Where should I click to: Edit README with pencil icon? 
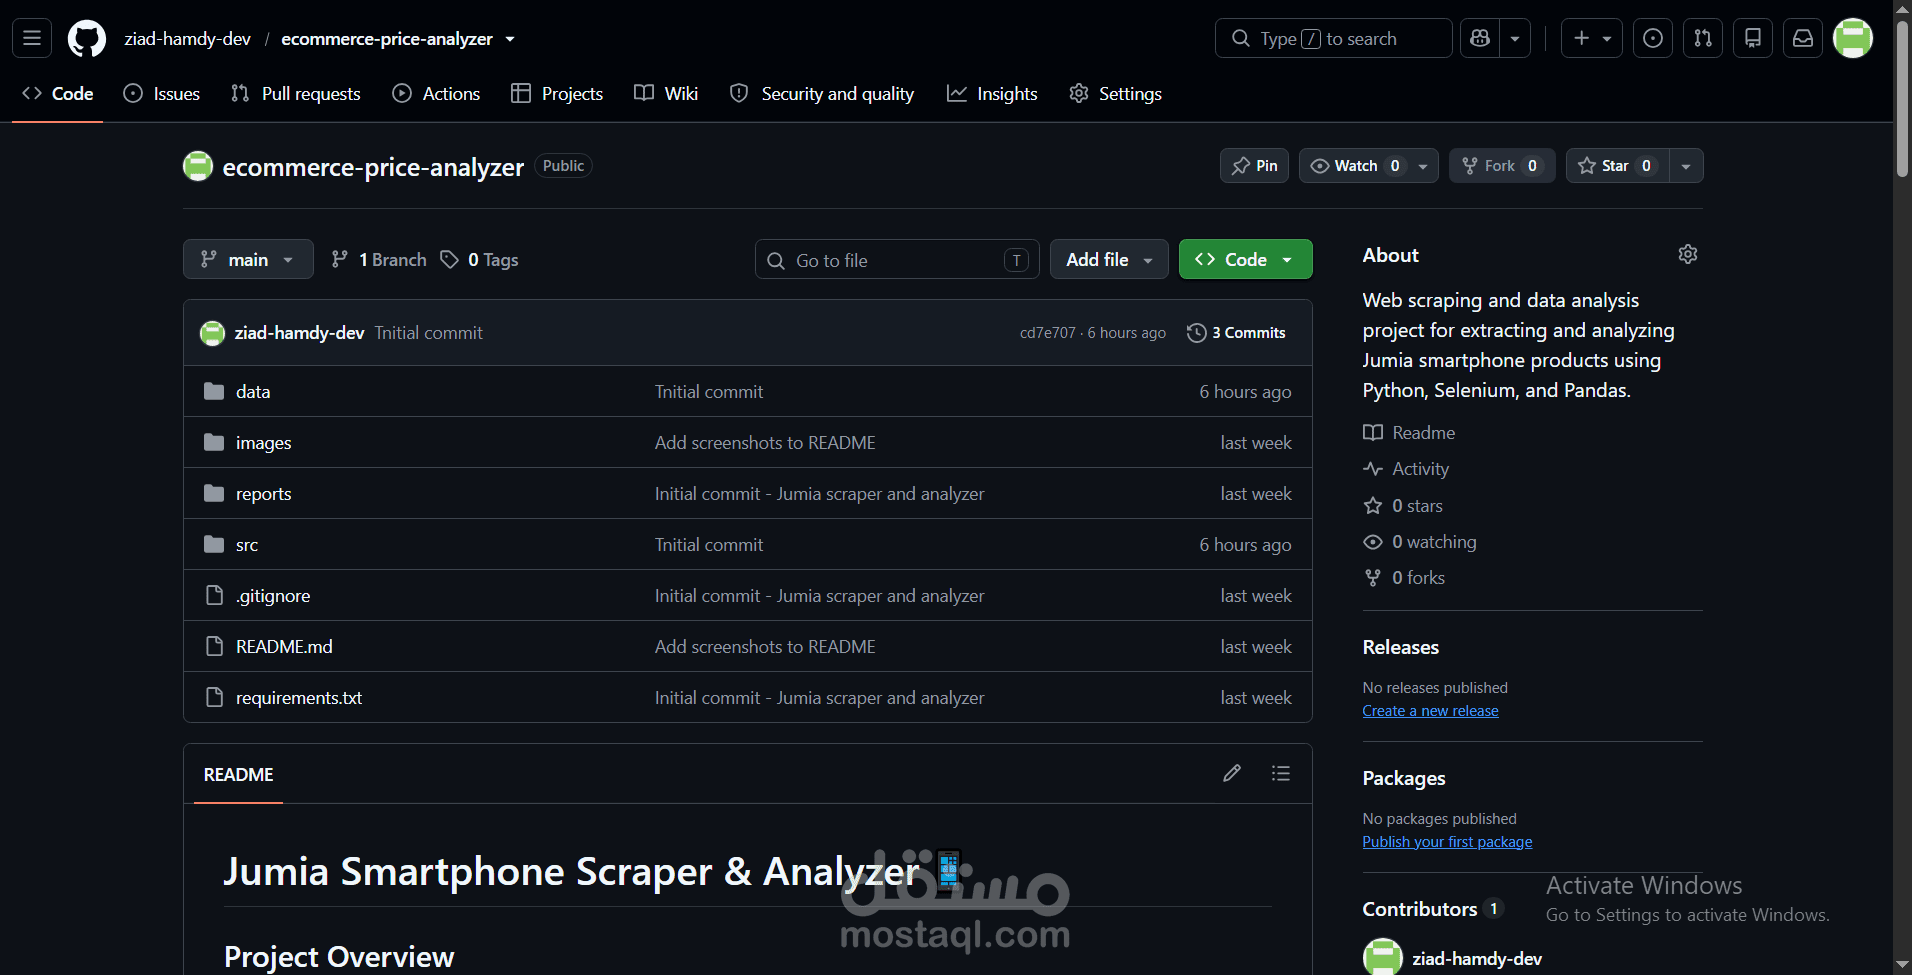click(1232, 773)
